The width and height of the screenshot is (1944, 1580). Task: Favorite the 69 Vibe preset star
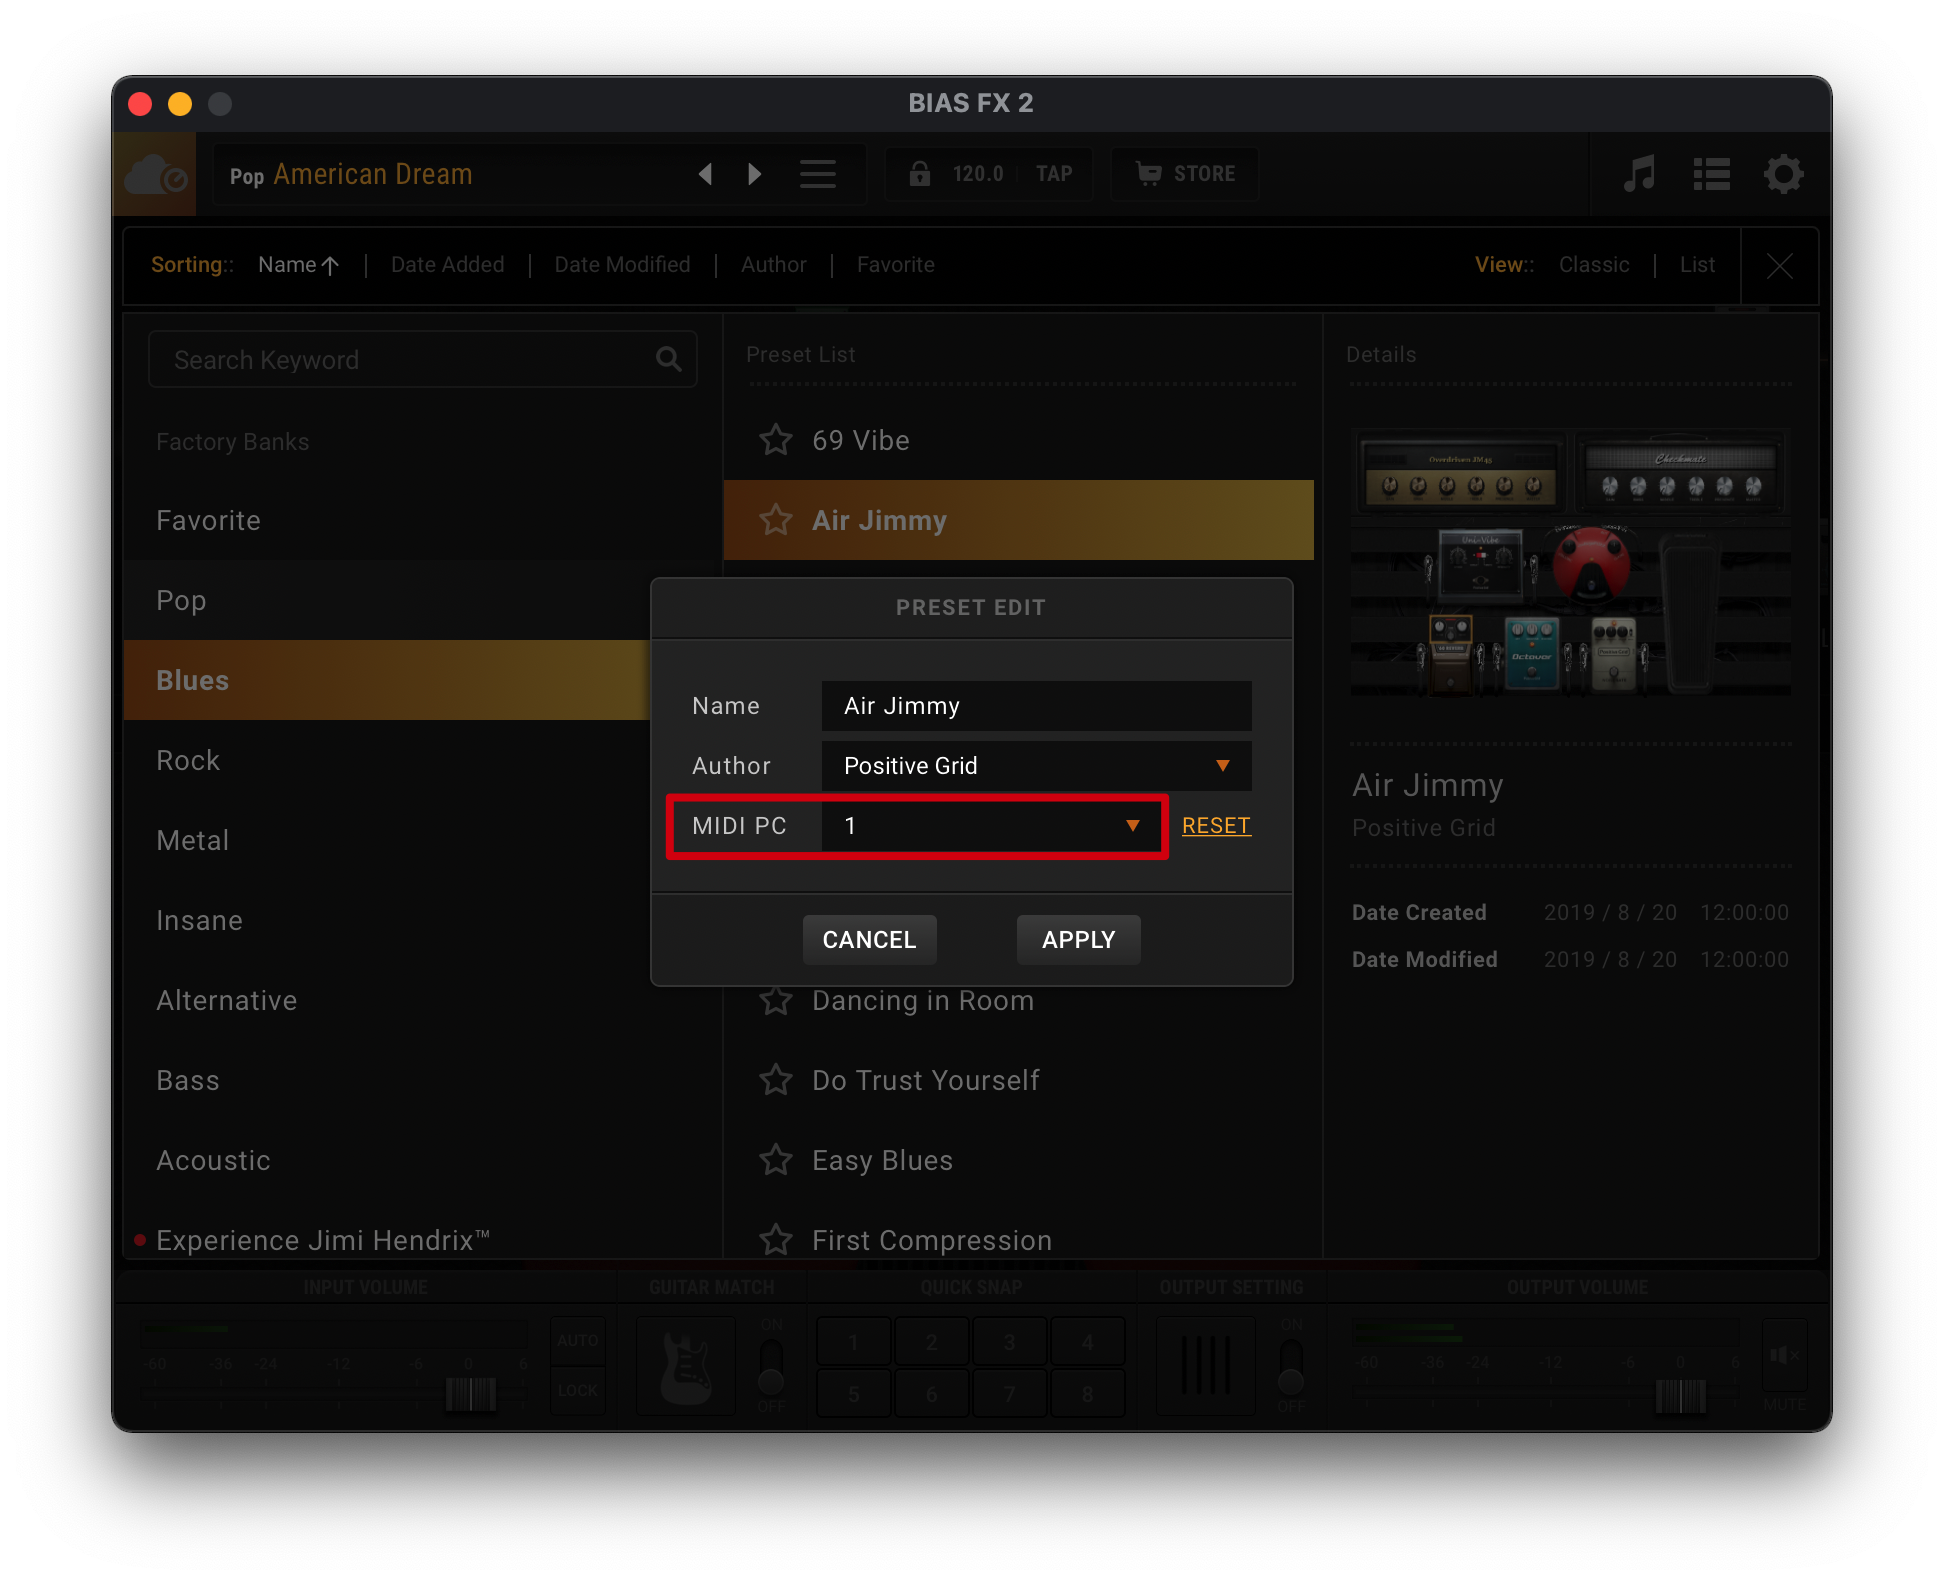pyautogui.click(x=775, y=439)
